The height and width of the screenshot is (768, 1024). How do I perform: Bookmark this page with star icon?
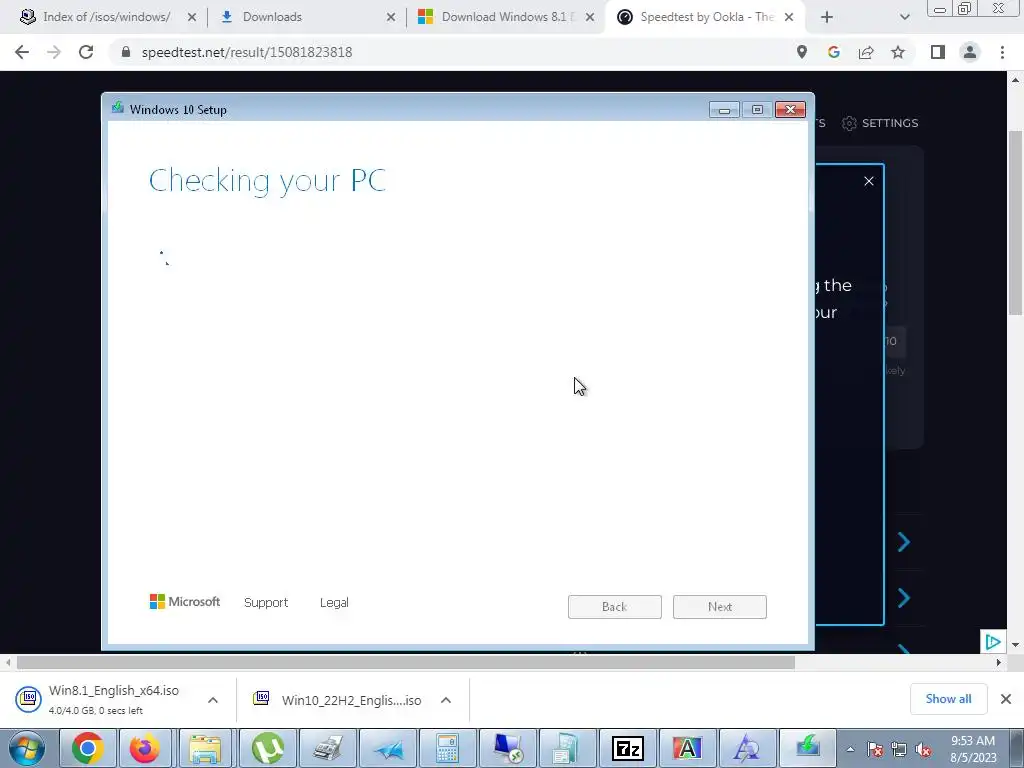[898, 52]
